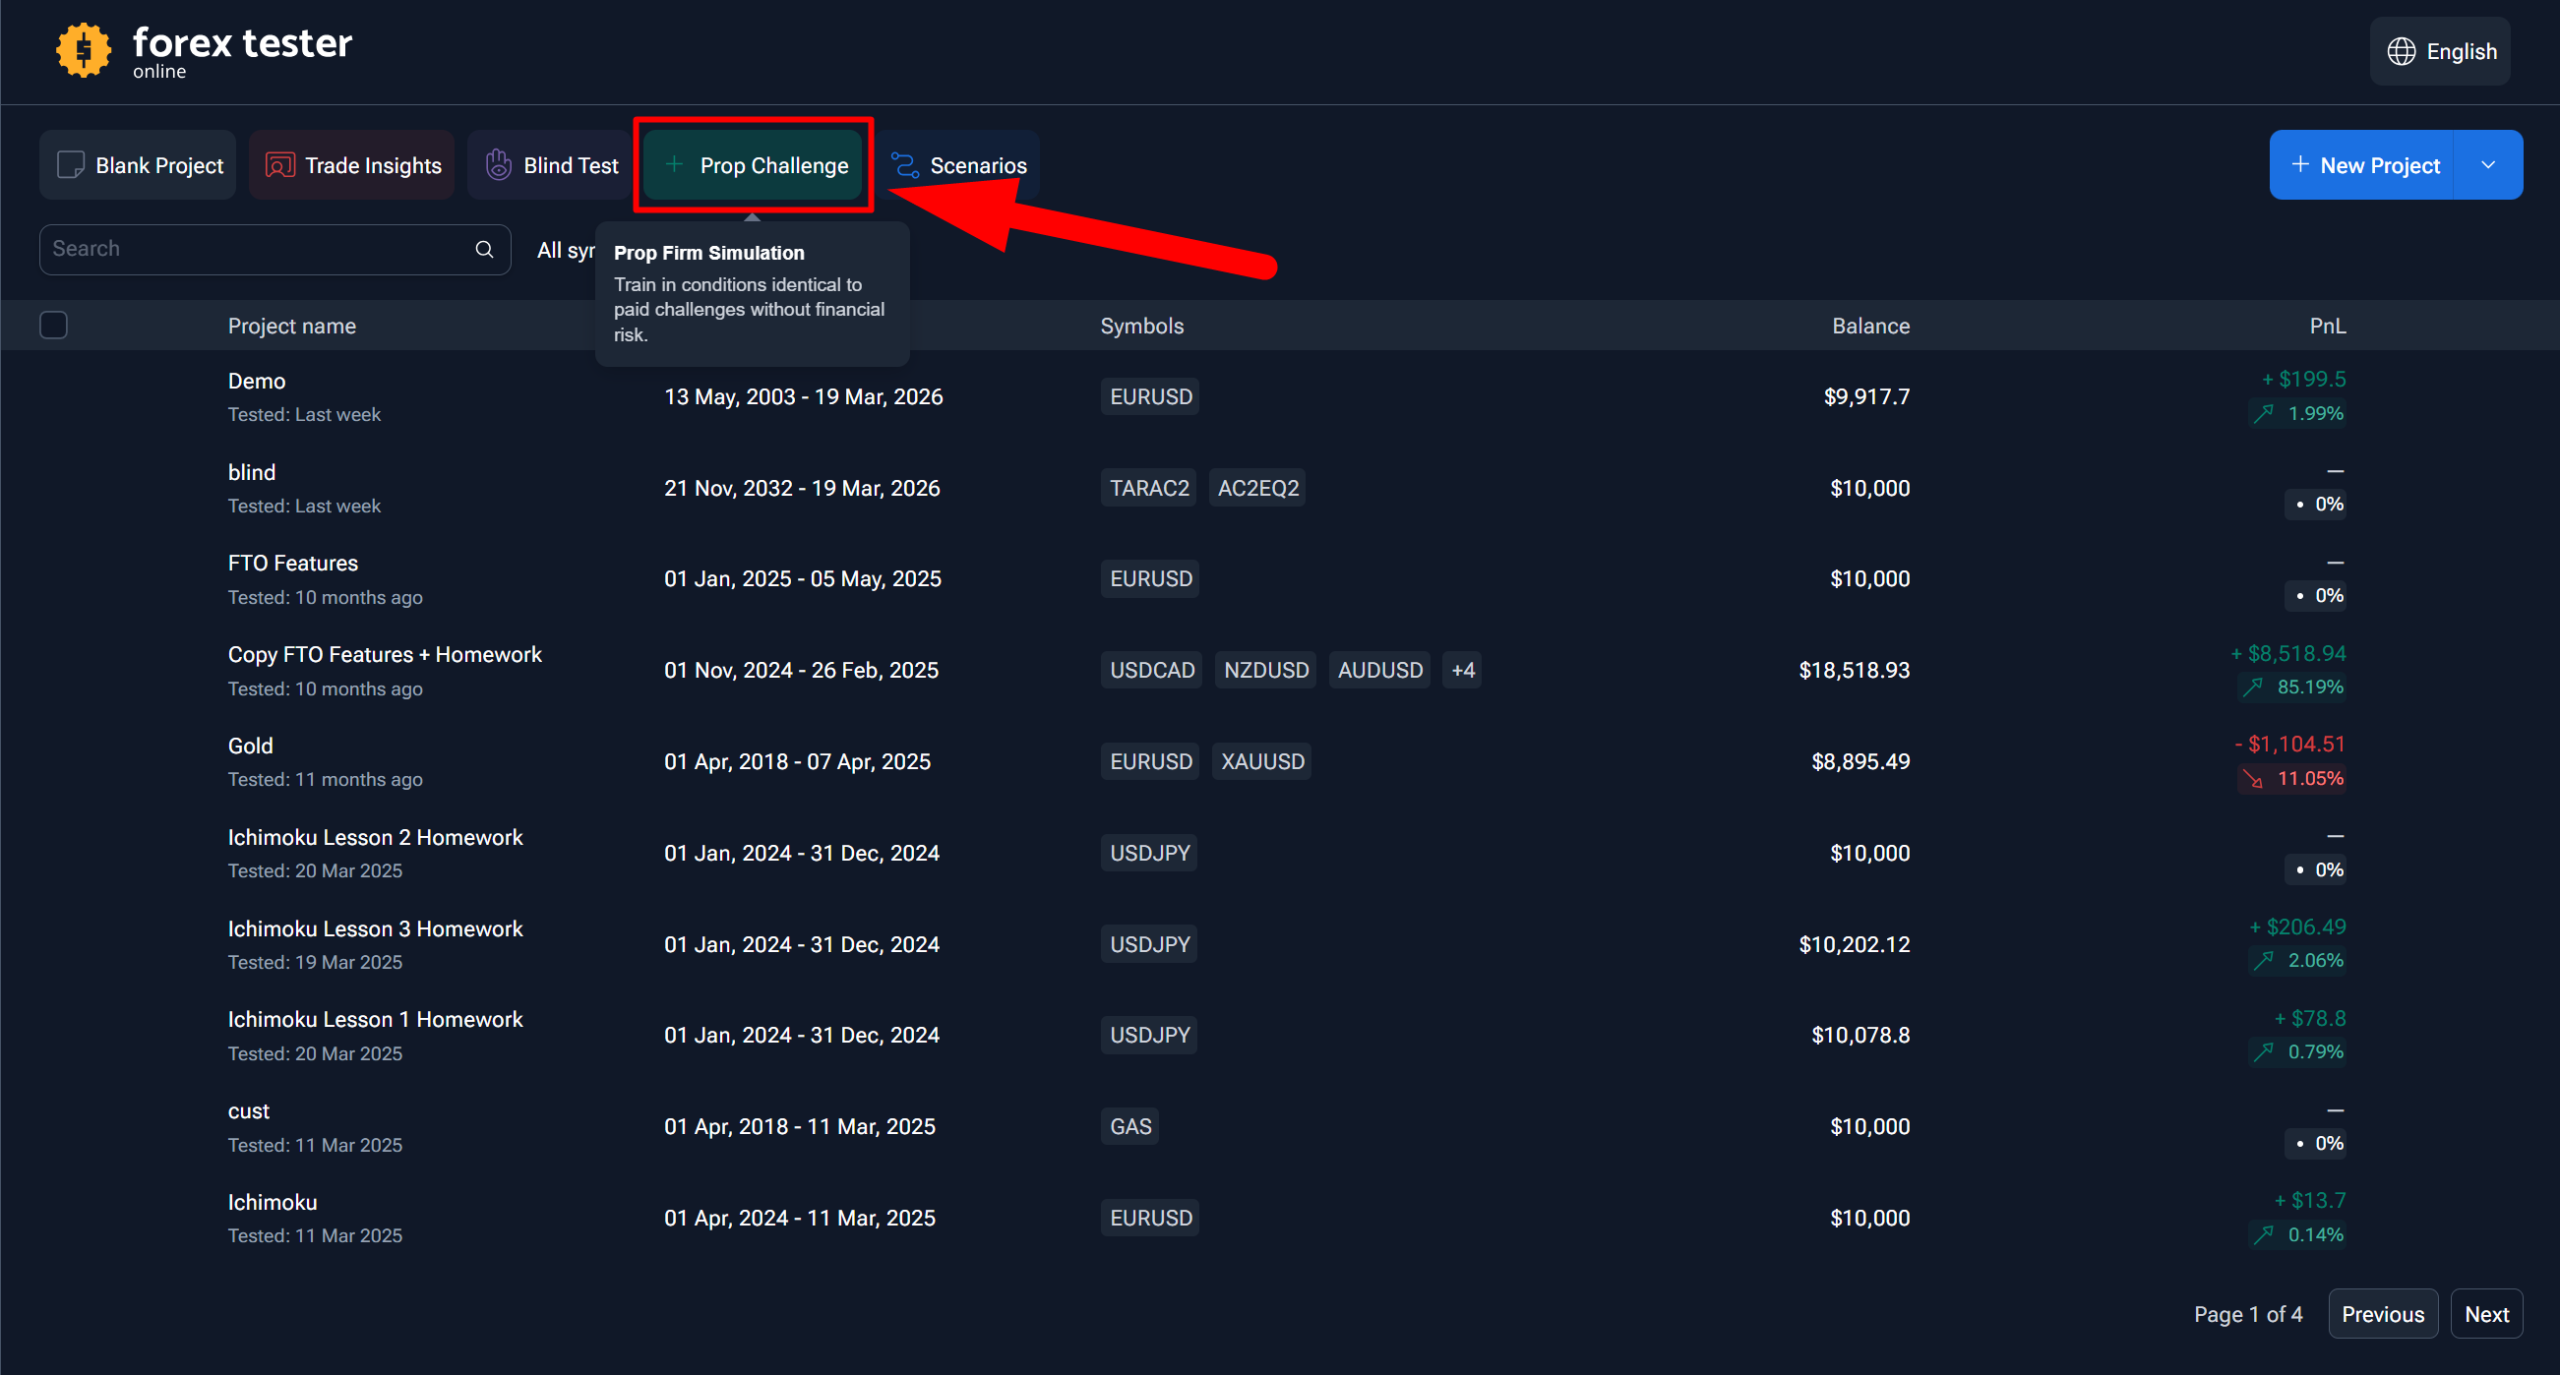Click the magnifier icon in Search field
Image resolution: width=2560 pixels, height=1375 pixels.
tap(484, 249)
